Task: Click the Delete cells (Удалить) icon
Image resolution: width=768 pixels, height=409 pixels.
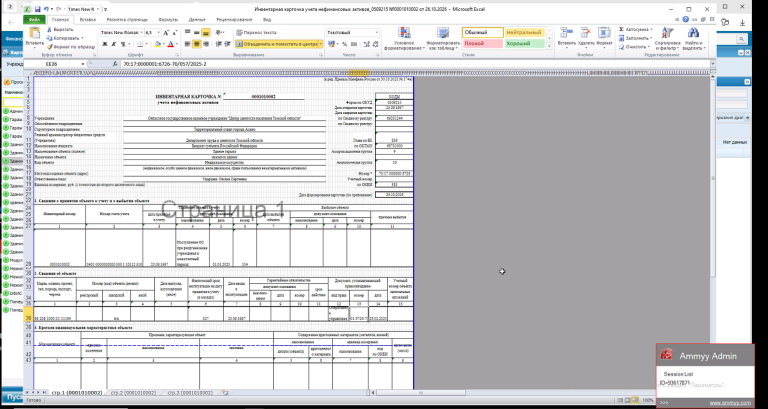Action: click(x=585, y=33)
